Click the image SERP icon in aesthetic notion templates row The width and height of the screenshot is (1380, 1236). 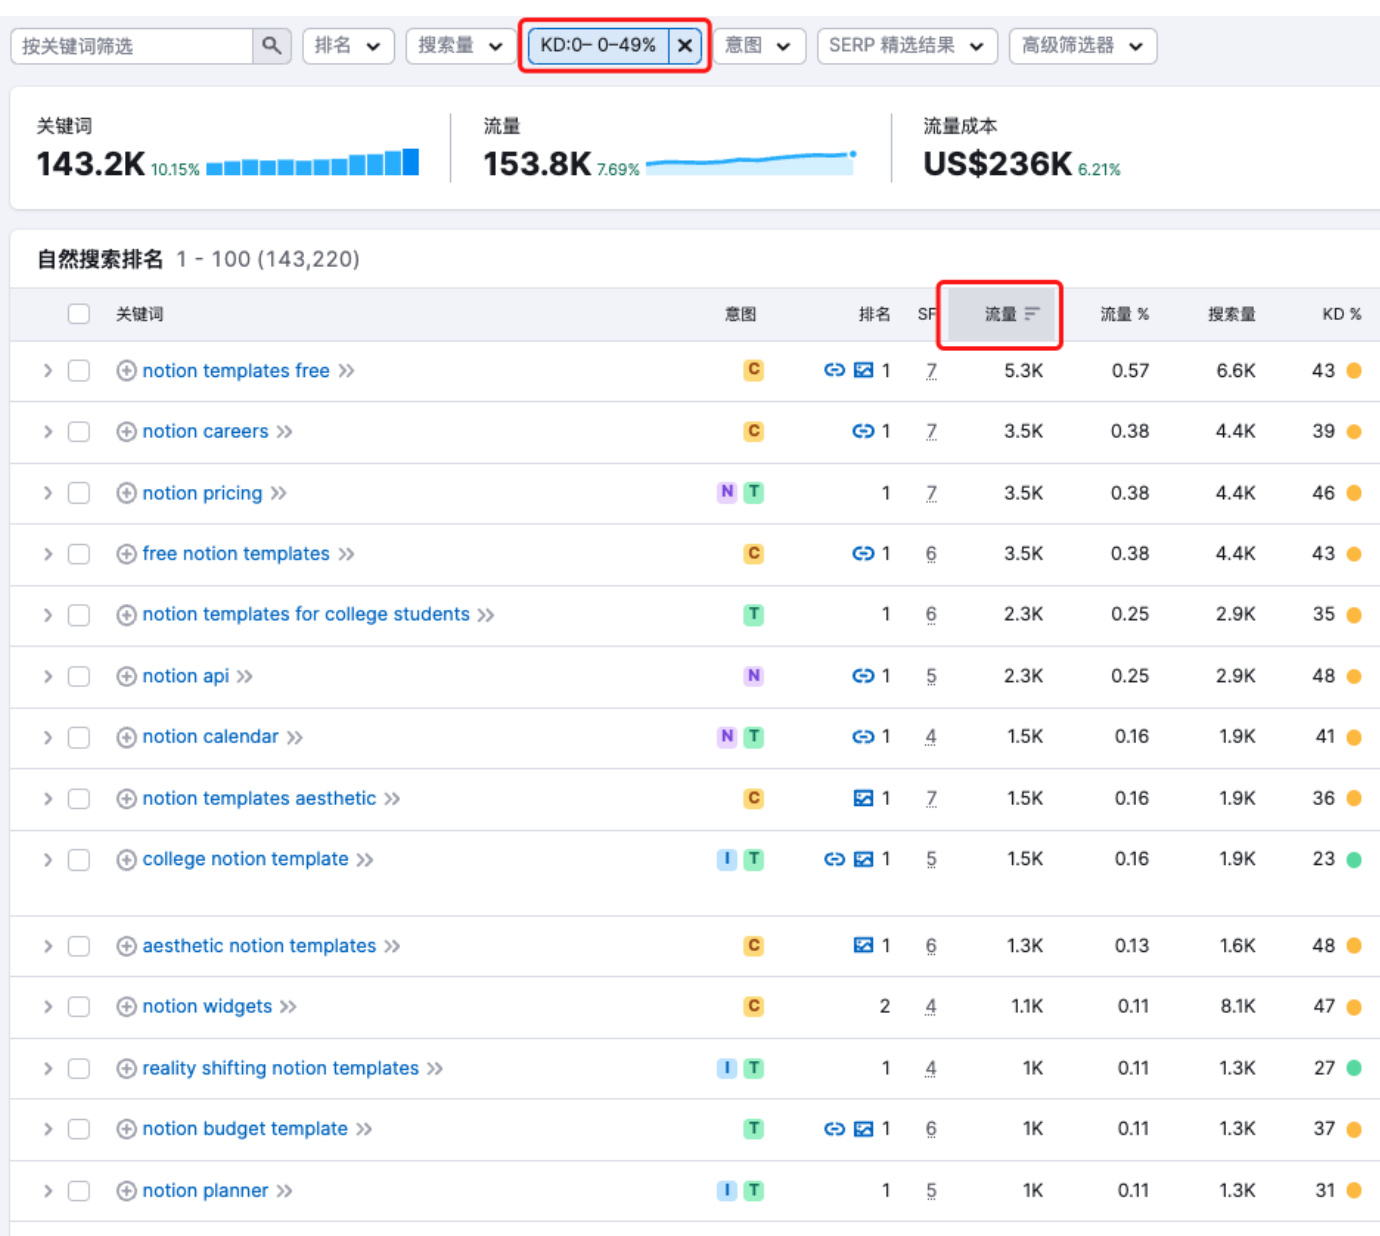(863, 945)
